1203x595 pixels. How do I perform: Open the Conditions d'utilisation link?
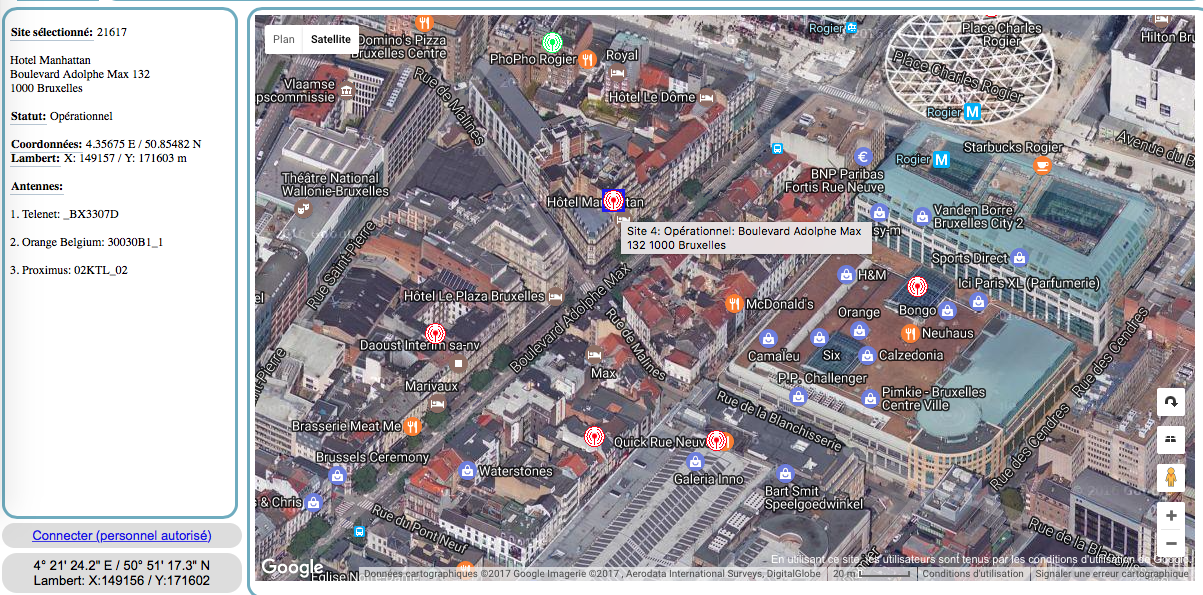pos(973,574)
